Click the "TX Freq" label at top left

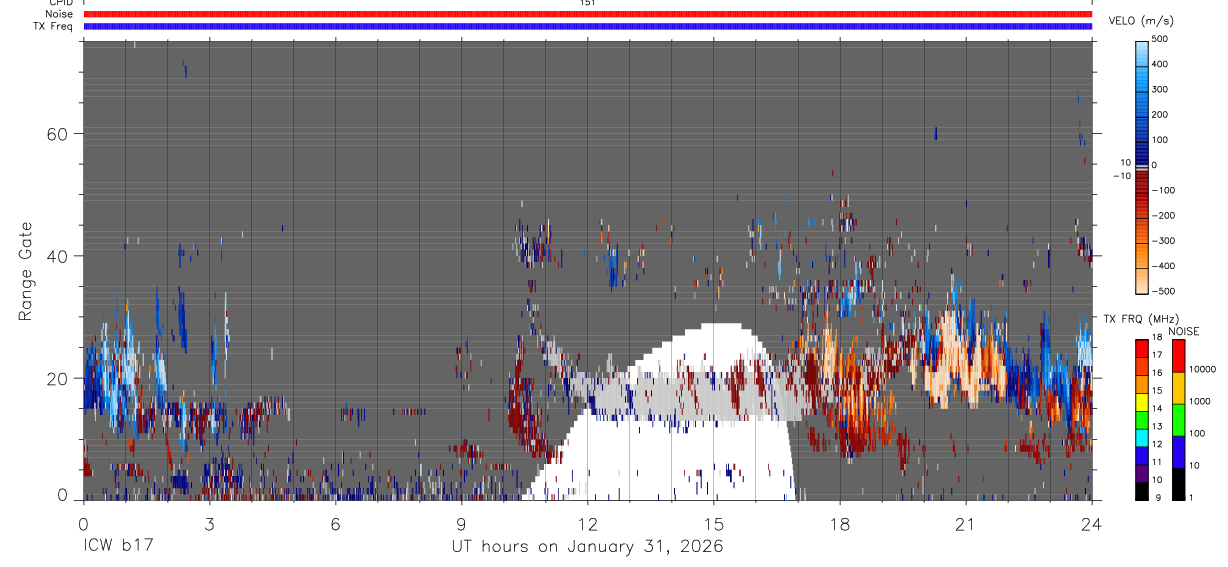(54, 26)
